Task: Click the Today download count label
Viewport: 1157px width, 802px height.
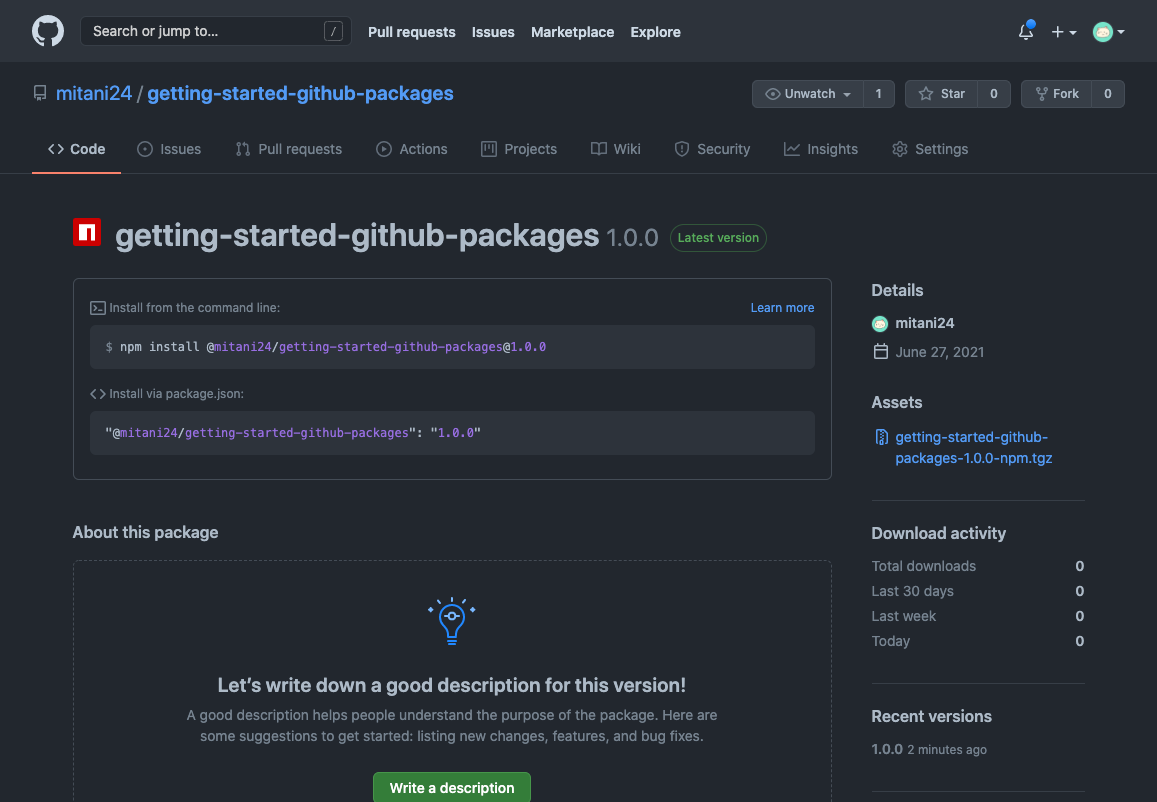Action: point(891,641)
